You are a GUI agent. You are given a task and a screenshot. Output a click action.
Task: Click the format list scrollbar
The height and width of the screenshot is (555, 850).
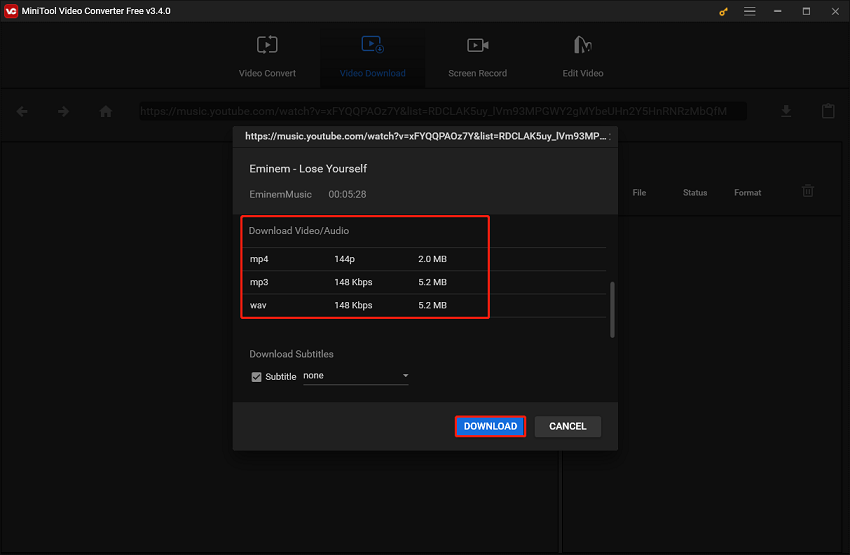tap(613, 309)
